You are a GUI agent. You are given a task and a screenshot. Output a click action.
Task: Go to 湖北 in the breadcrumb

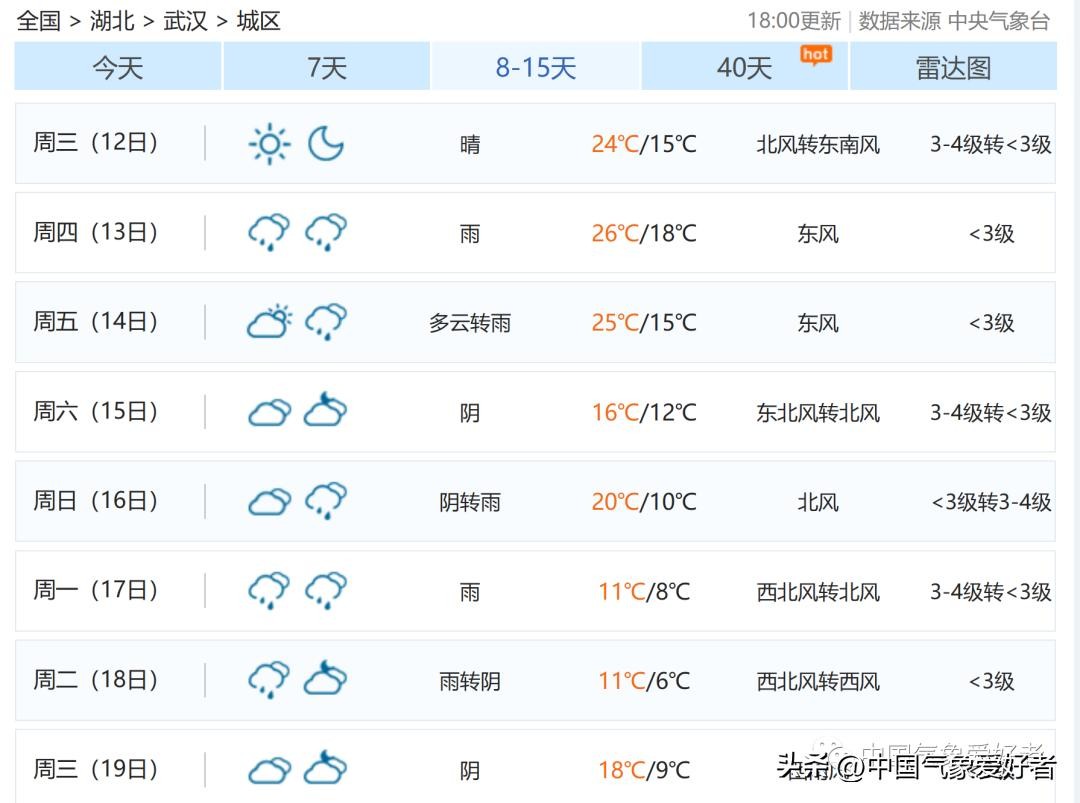pyautogui.click(x=112, y=21)
